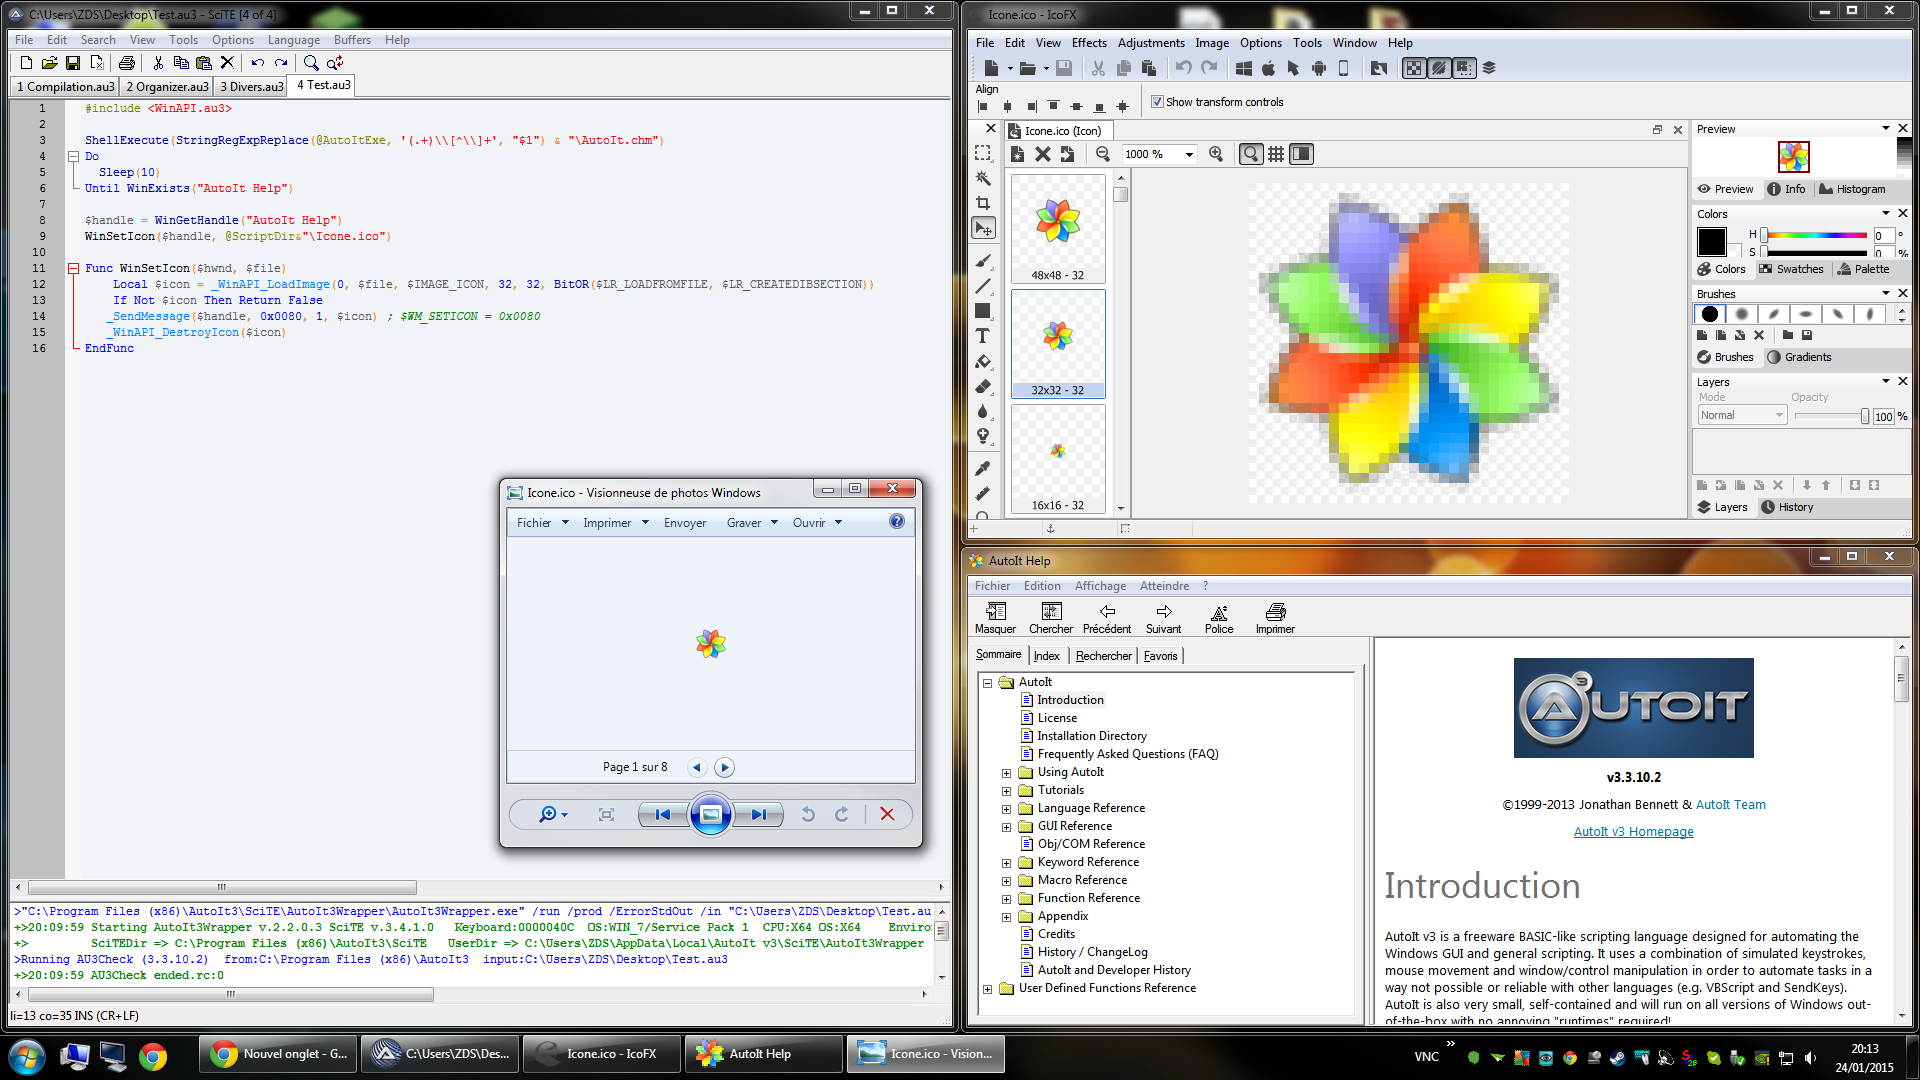Open the layer Mode Normal dropdown
This screenshot has width=1920, height=1080.
[x=1742, y=415]
